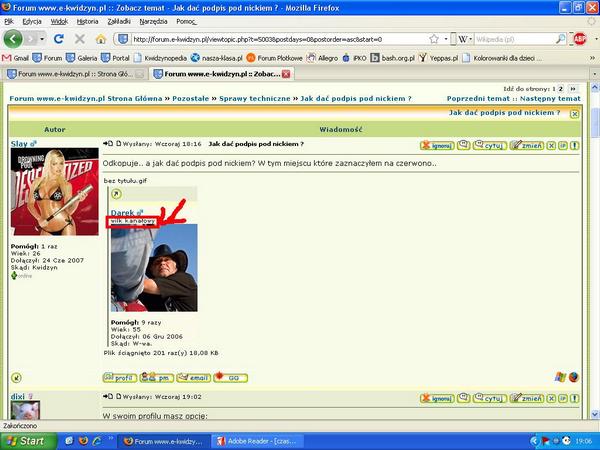Click the Windows Start button
Viewport: 600px width, 450px height.
26,440
